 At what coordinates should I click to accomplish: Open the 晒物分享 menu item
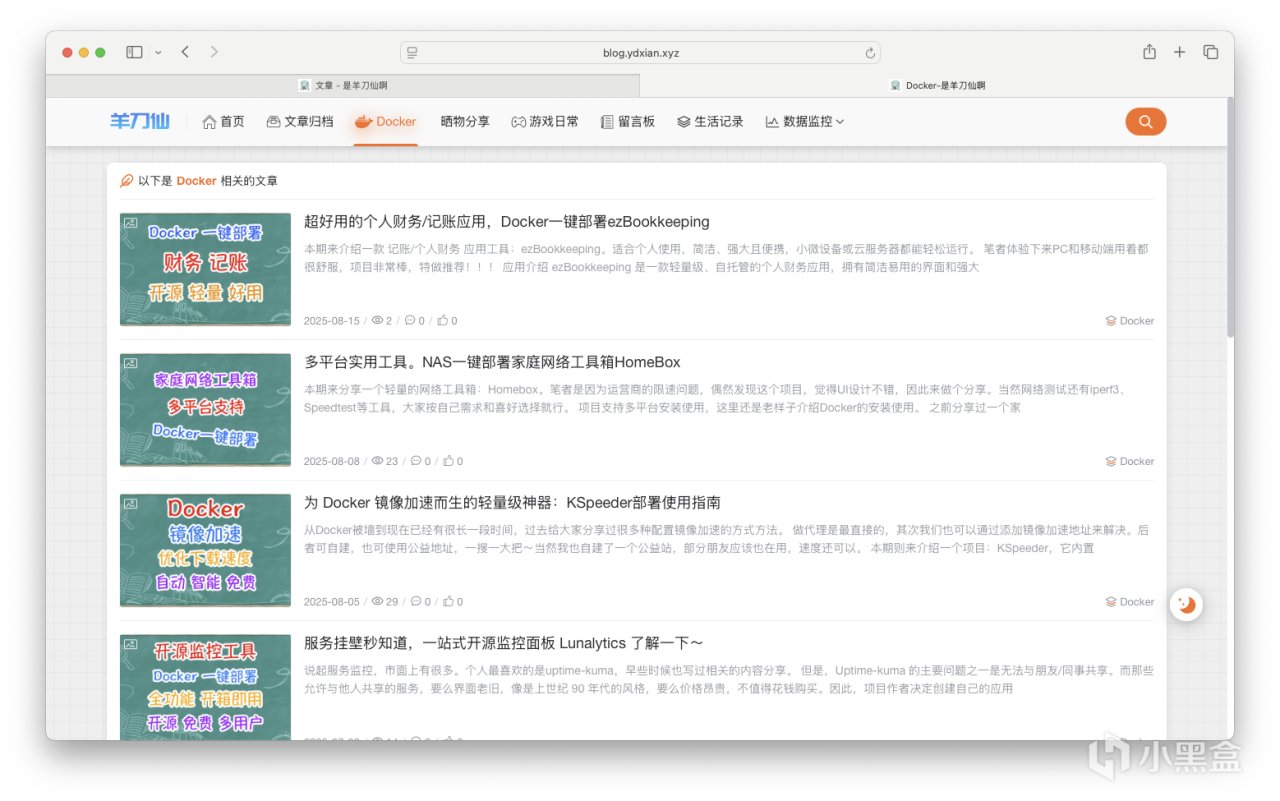point(465,121)
